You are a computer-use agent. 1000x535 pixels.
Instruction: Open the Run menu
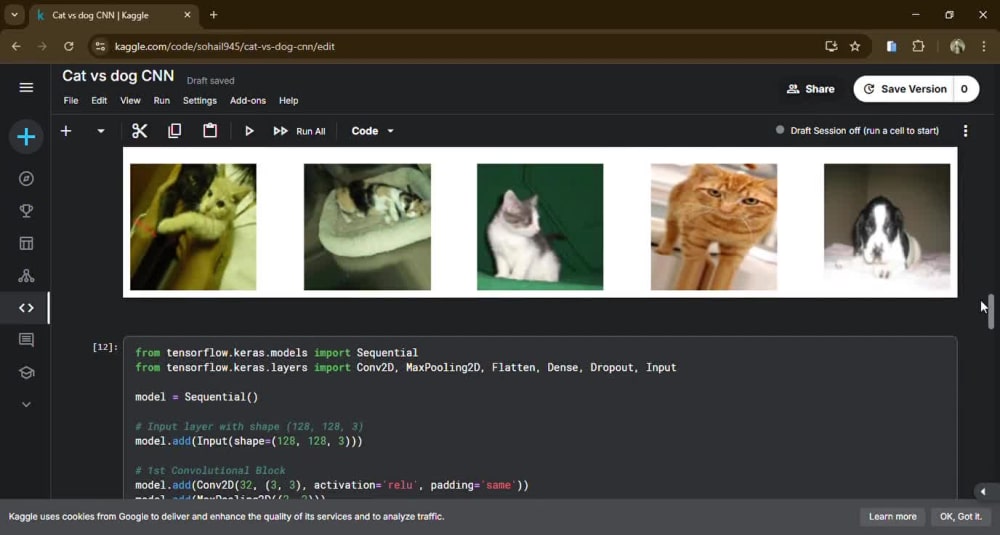[161, 101]
